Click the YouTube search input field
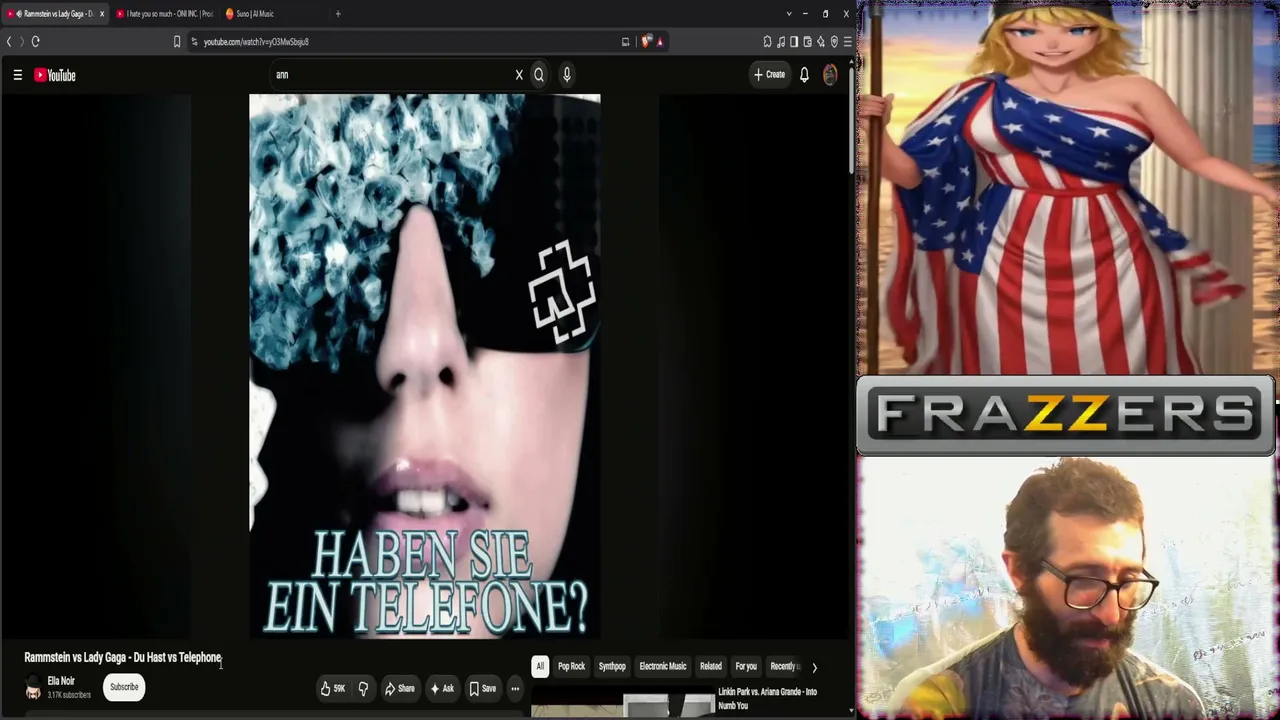Image resolution: width=1280 pixels, height=720 pixels. pos(393,75)
